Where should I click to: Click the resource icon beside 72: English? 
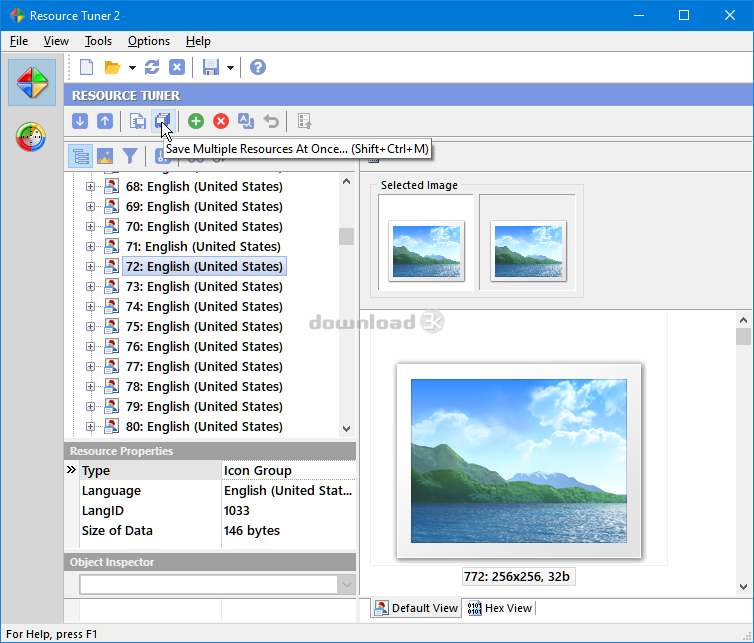coord(112,266)
